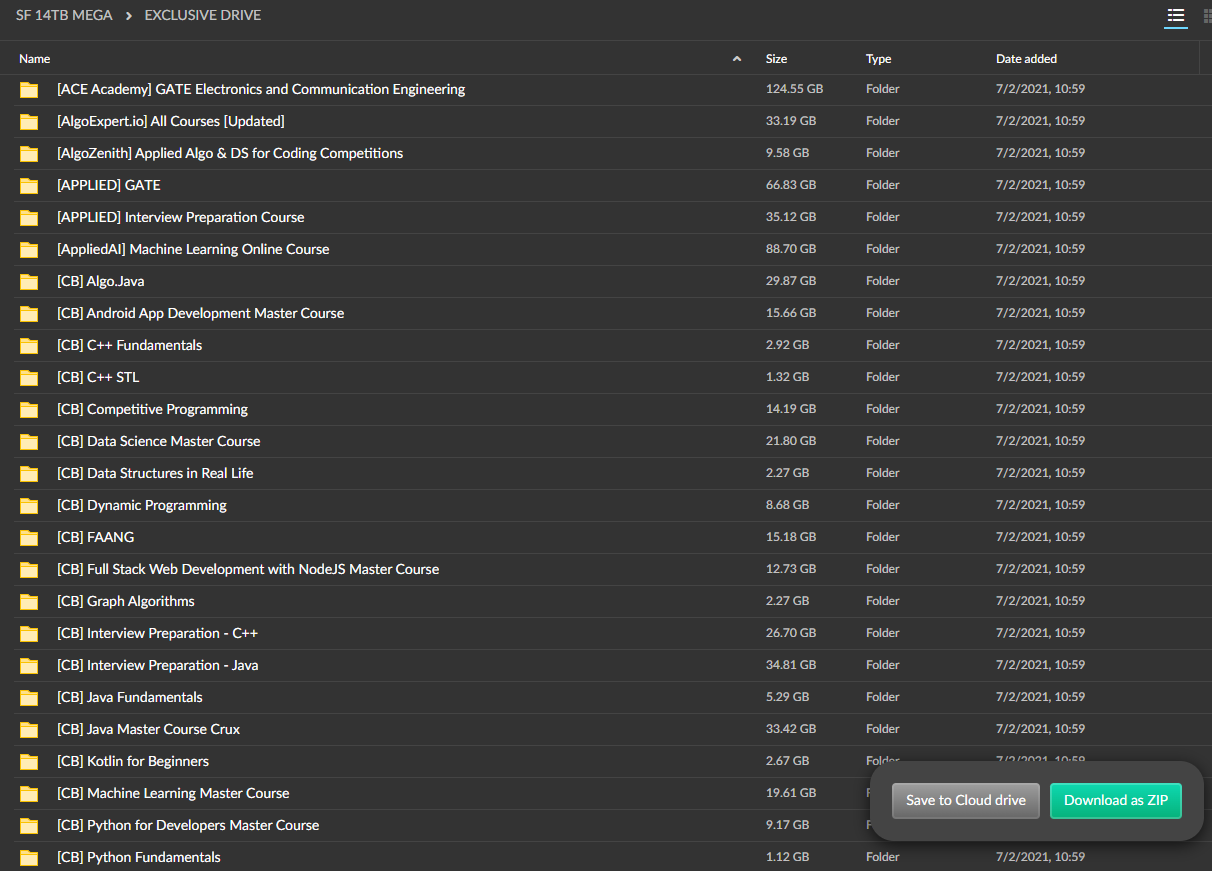Image resolution: width=1212 pixels, height=871 pixels.
Task: Select [CB] Graph Algorithms name
Action: pos(126,601)
